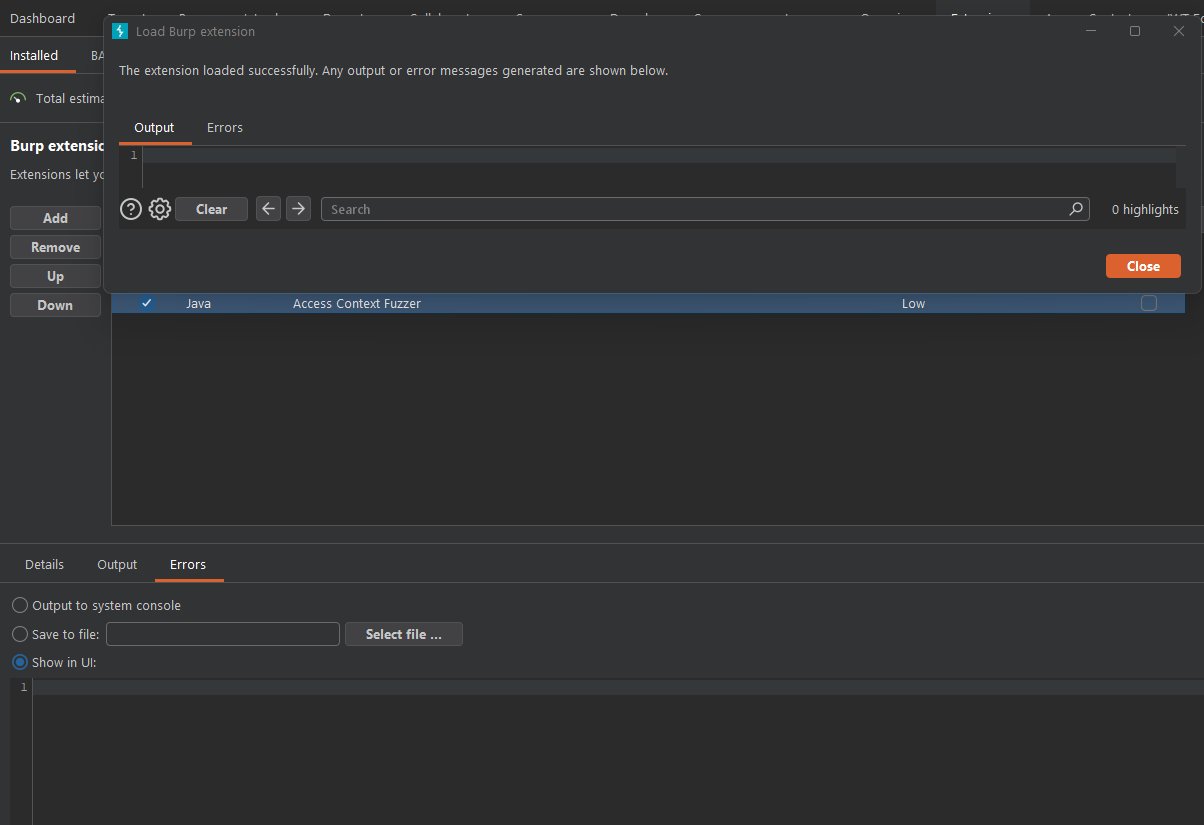Click the Burp lightning logo in dialog title

120,31
